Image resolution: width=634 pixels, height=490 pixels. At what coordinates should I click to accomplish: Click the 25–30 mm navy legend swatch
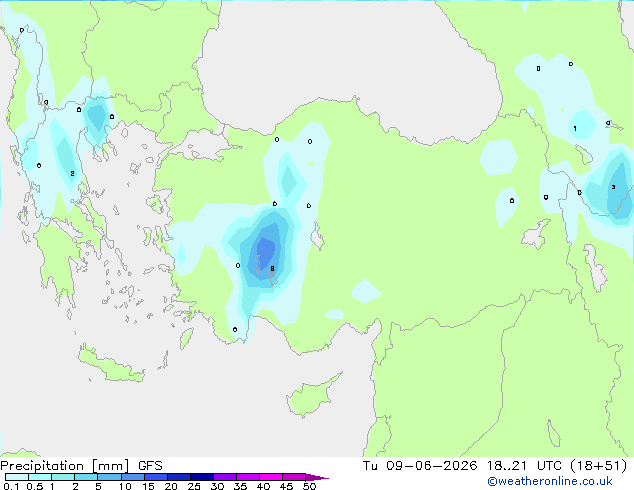202,477
